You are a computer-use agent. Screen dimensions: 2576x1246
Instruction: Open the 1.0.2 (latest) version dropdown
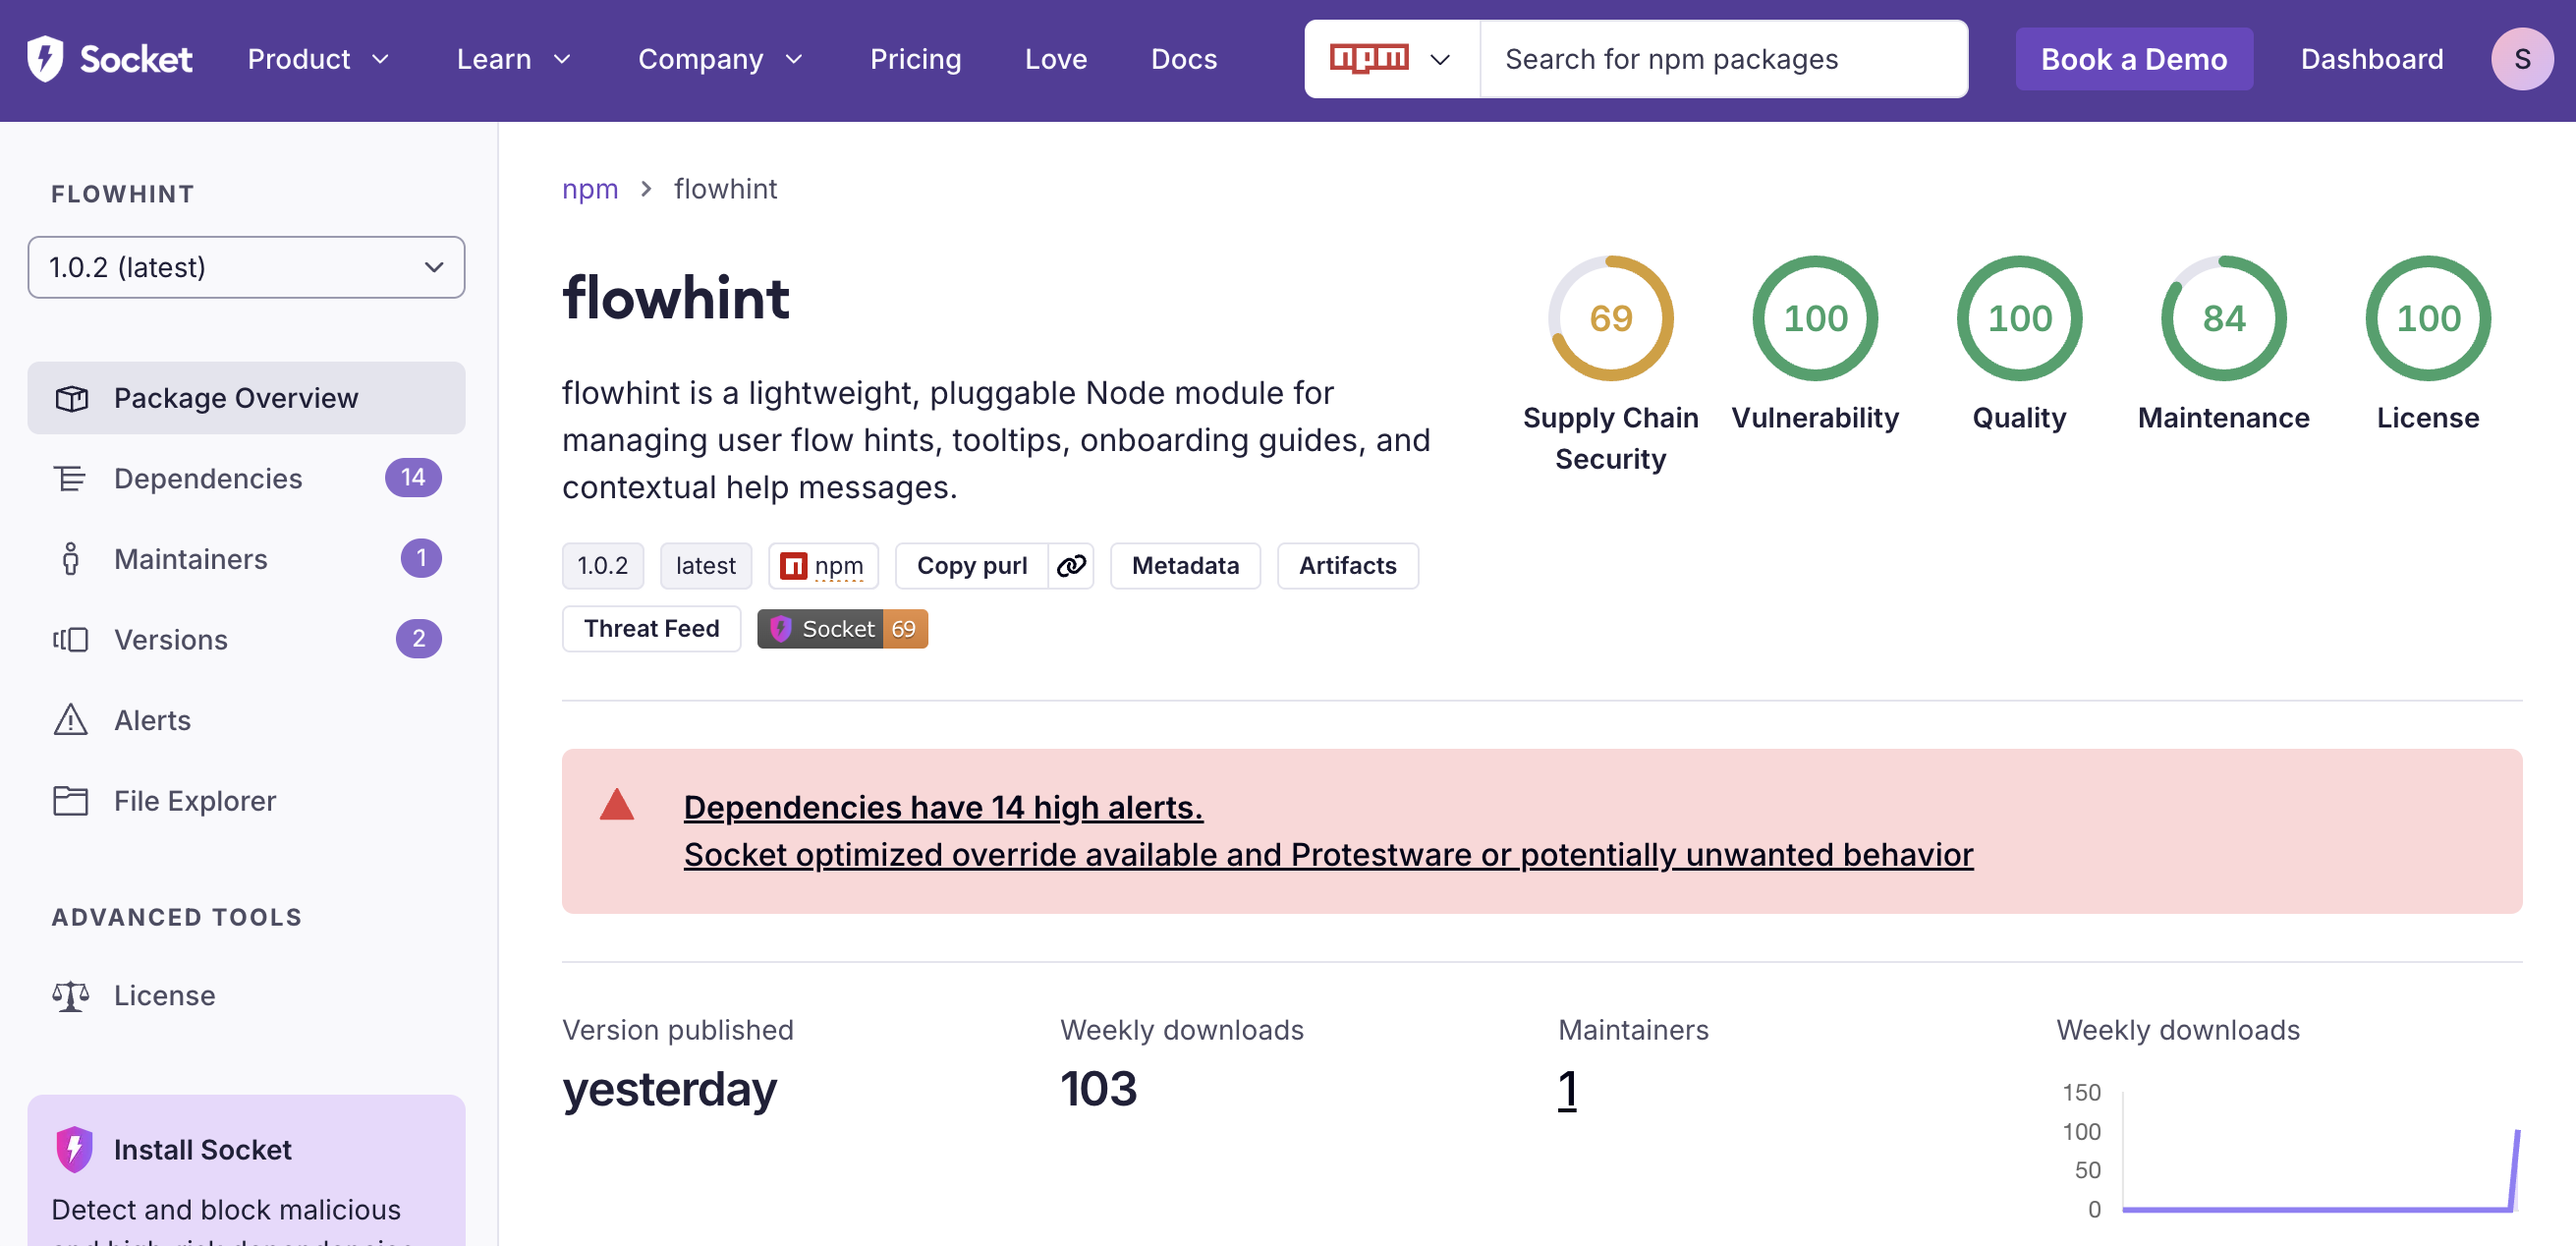246,267
